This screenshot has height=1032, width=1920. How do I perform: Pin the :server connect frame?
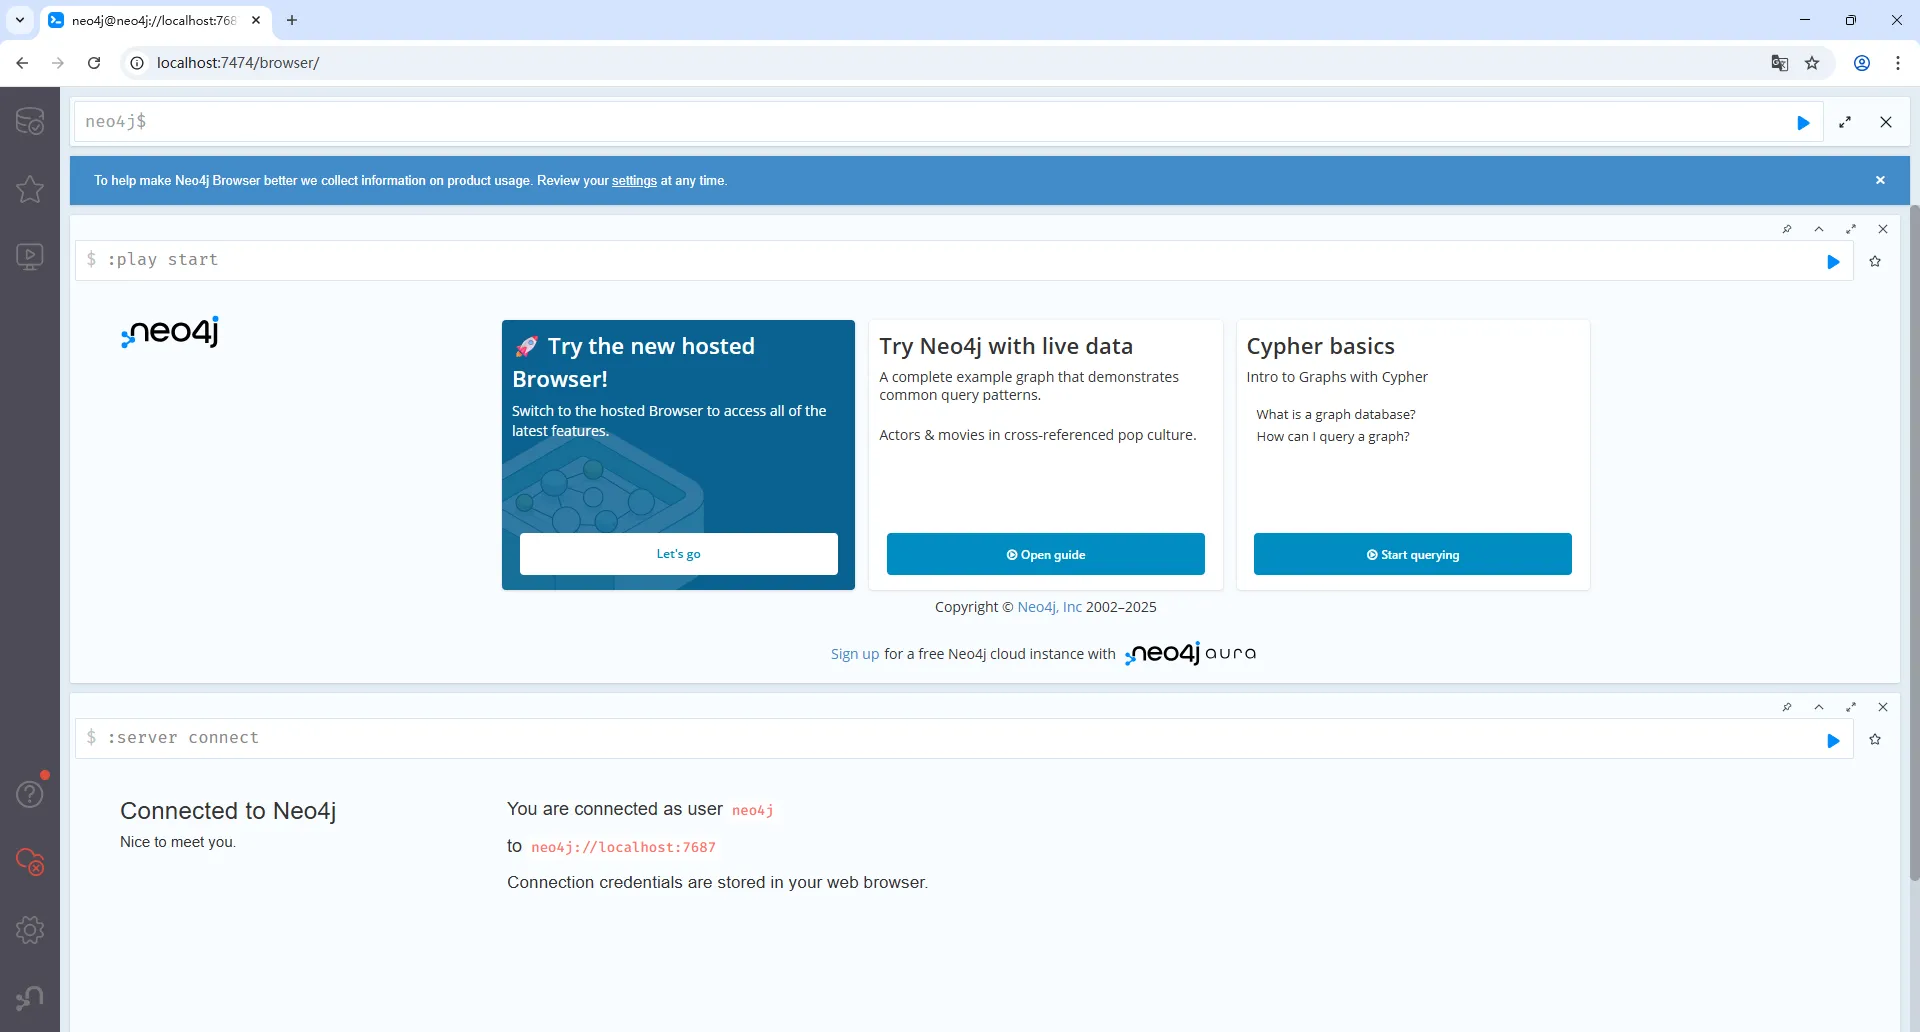coord(1787,707)
